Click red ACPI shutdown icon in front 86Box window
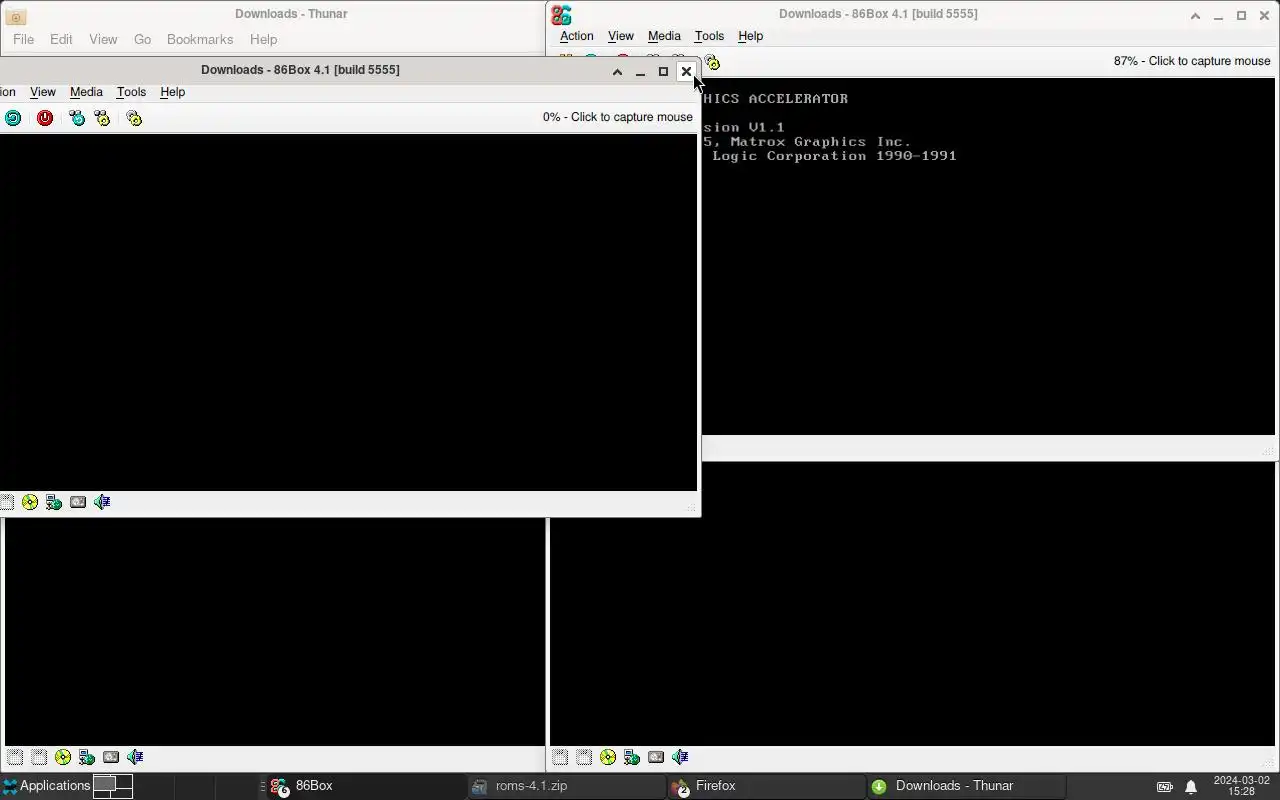The width and height of the screenshot is (1280, 800). 45,118
